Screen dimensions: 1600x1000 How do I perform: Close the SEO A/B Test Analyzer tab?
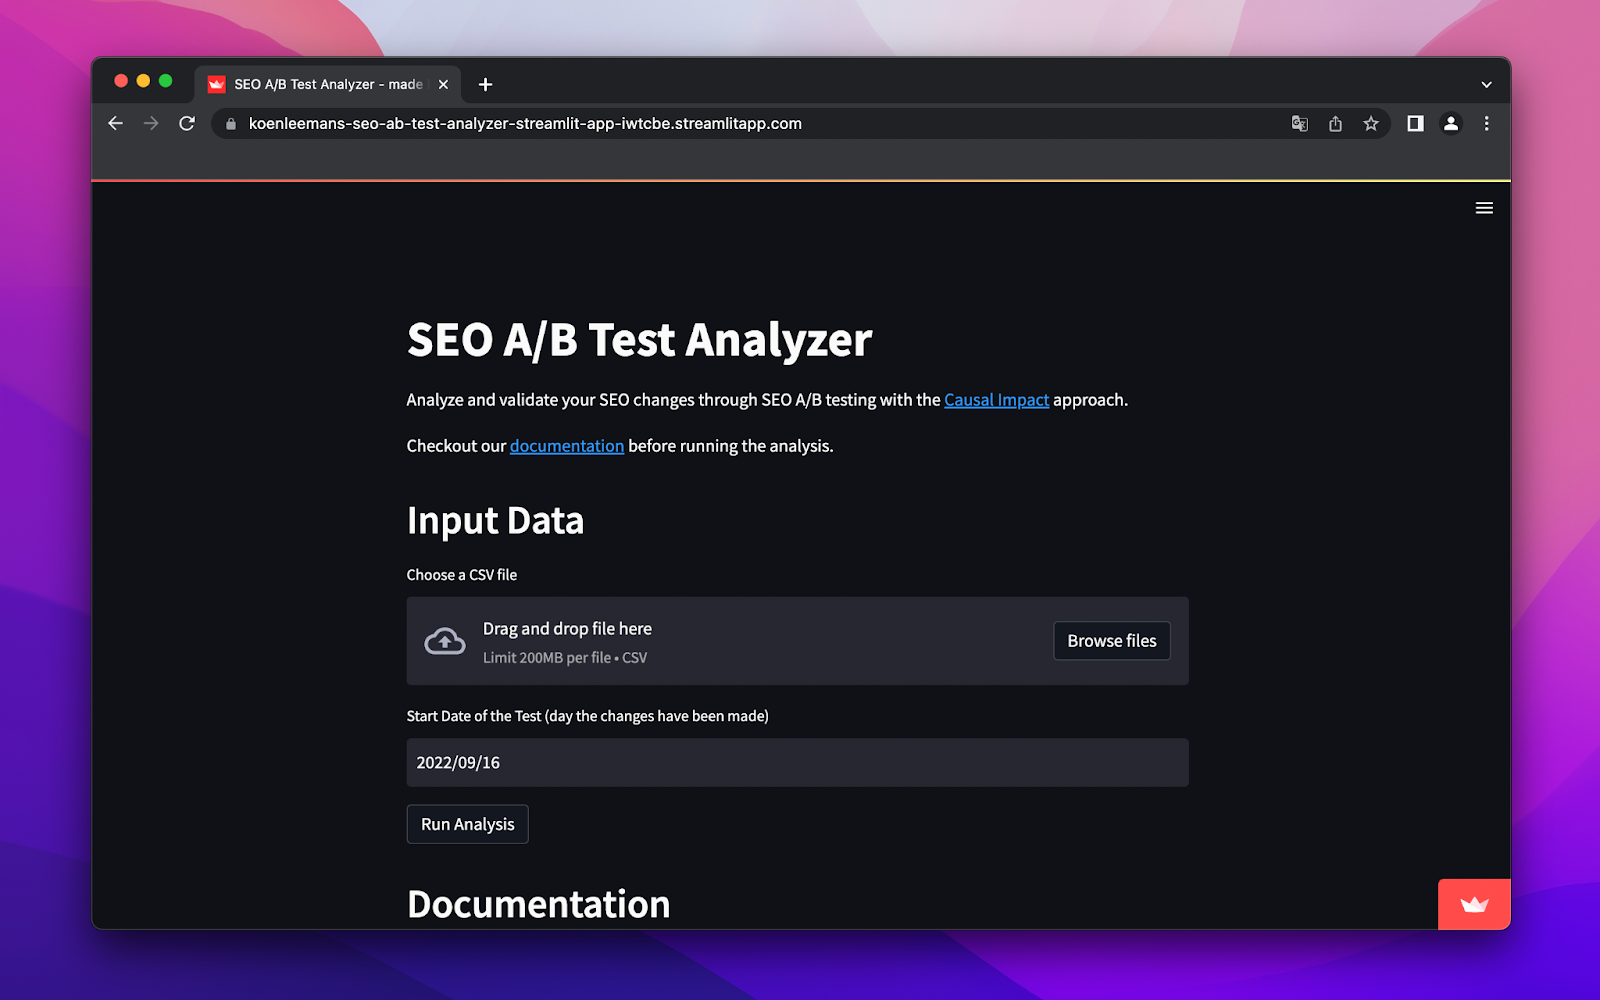443,85
